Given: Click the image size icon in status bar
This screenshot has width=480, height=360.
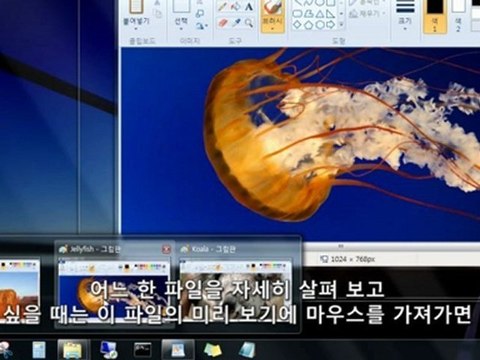Looking at the screenshot, I should click(324, 259).
